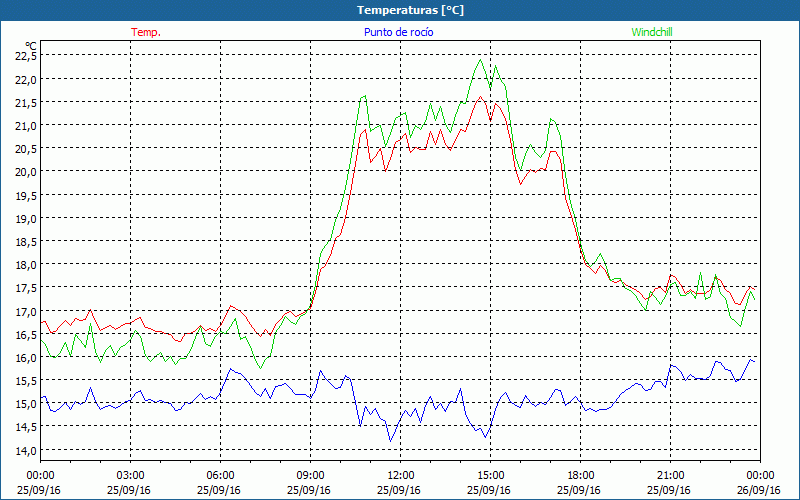Click the 18,0 y-axis value
The image size is (800, 500).
click(x=27, y=264)
